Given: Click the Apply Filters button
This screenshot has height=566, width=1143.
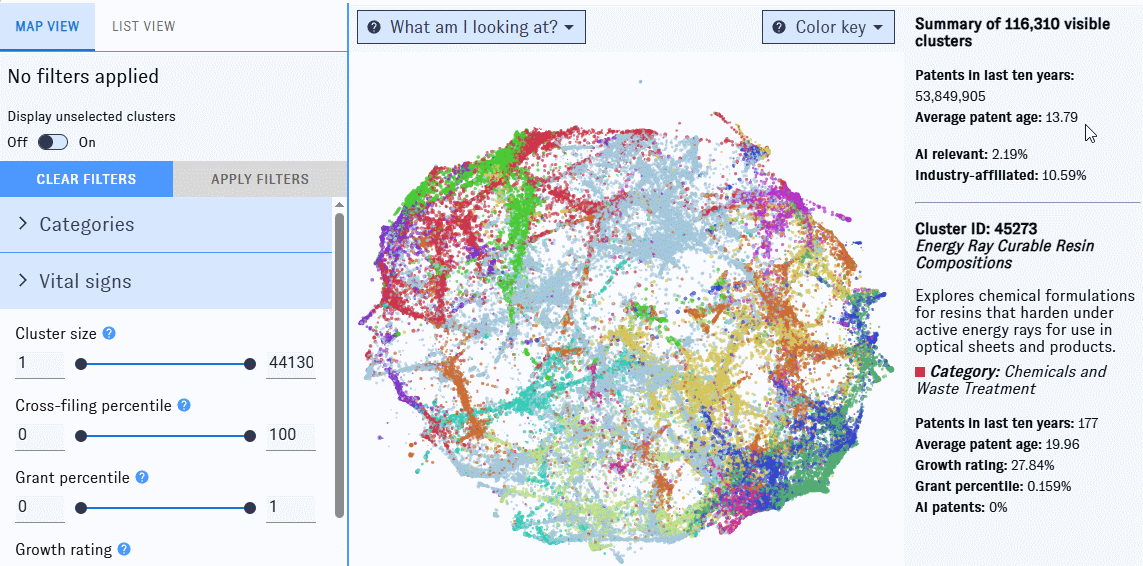Looking at the screenshot, I should coord(260,179).
